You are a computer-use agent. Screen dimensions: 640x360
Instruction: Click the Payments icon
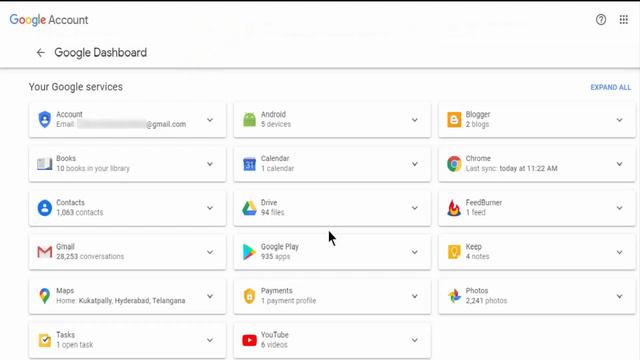point(249,296)
